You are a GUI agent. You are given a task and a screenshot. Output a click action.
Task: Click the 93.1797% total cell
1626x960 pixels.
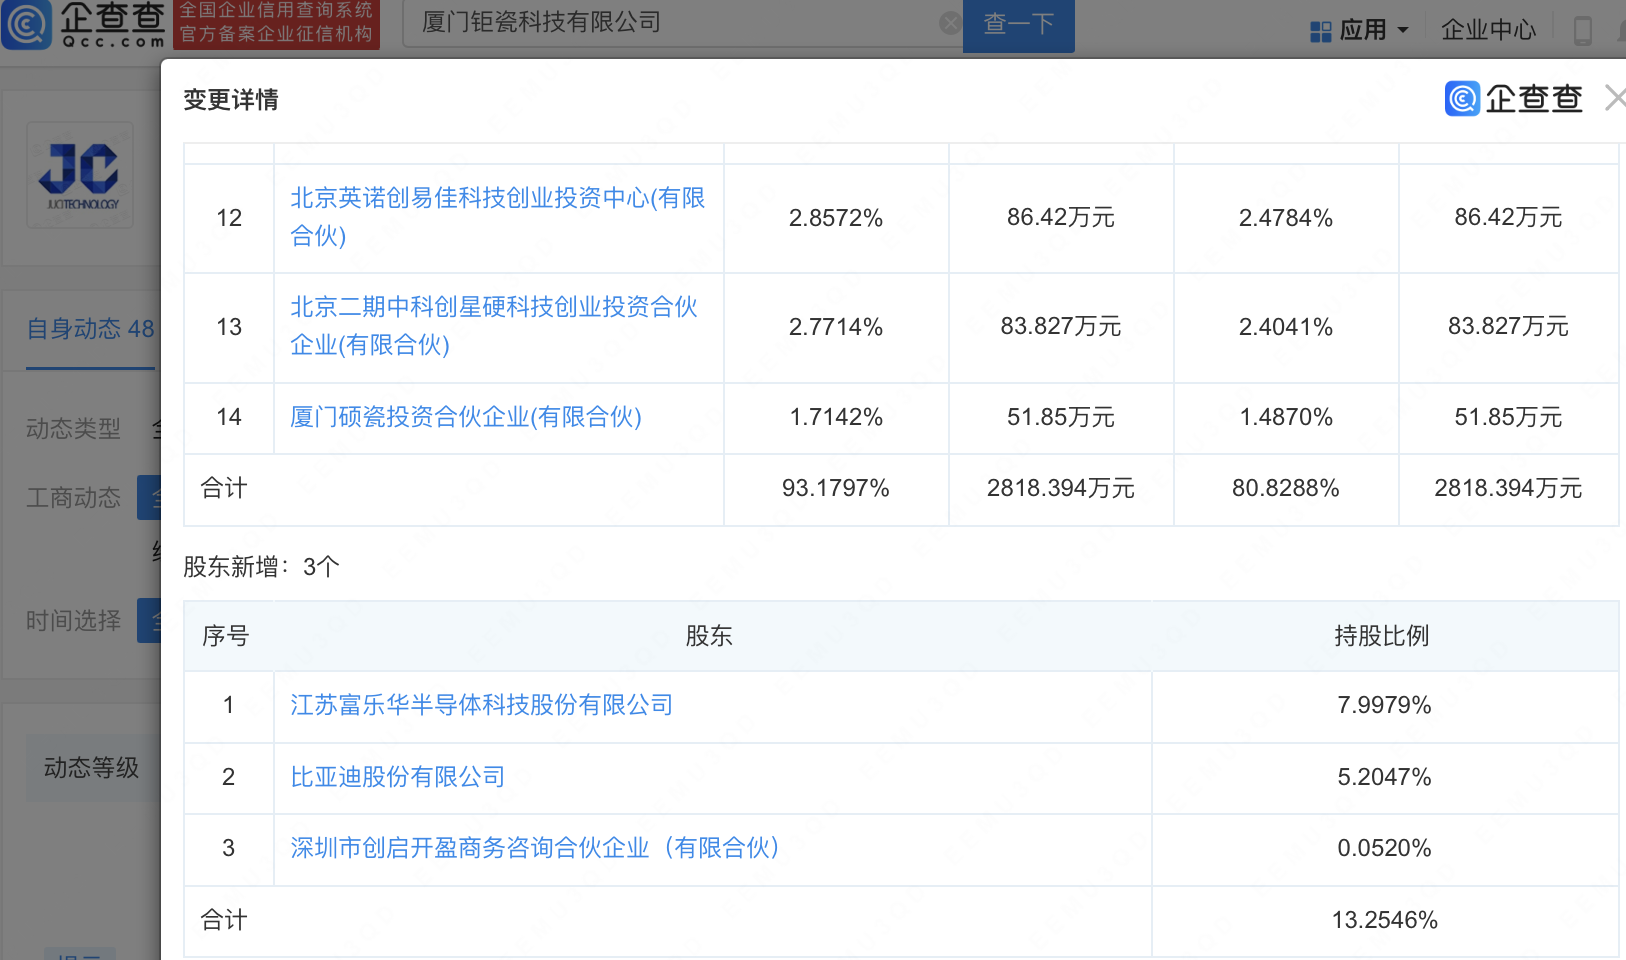[836, 488]
